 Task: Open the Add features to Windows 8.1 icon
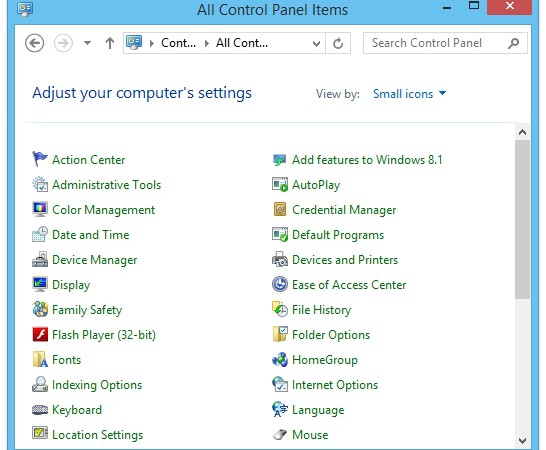point(279,160)
